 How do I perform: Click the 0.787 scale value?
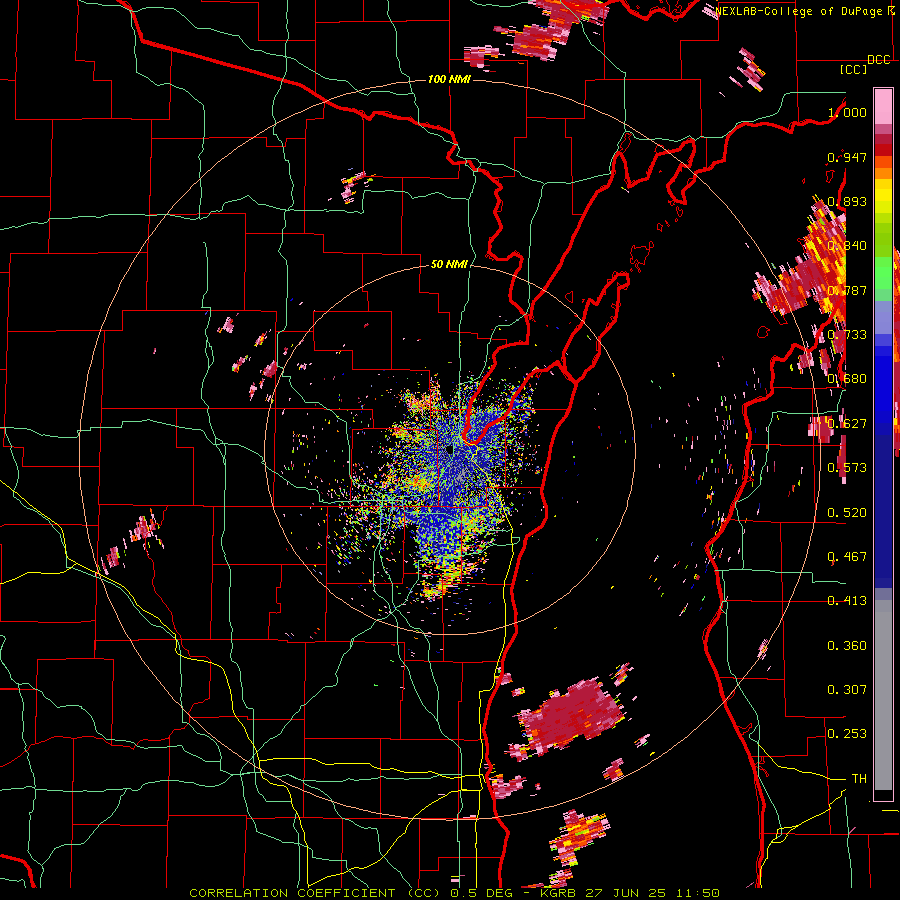click(x=847, y=290)
